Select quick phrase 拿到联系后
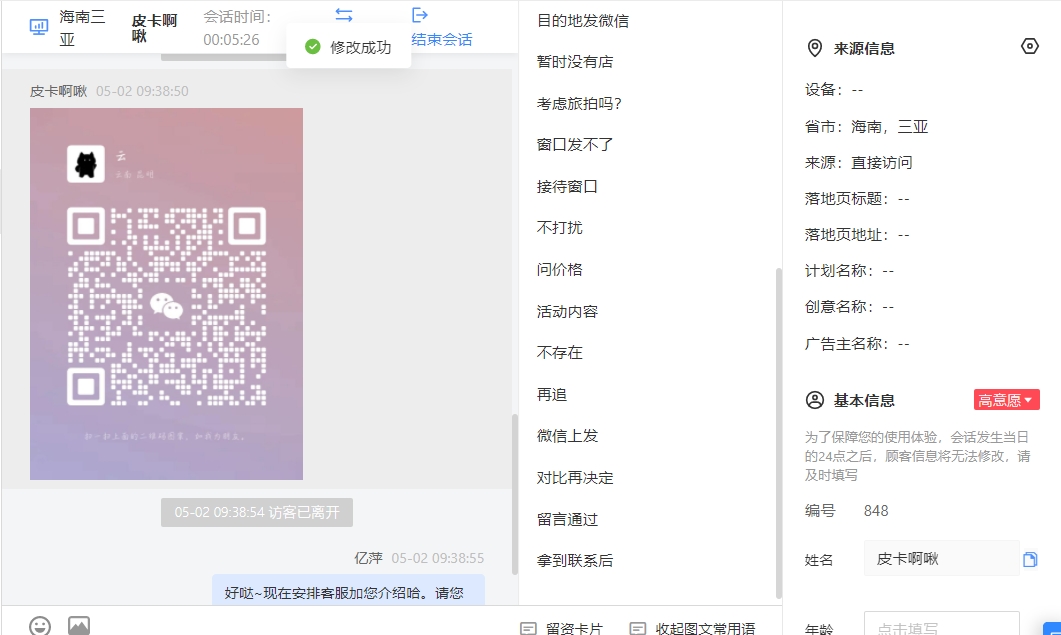Viewport: 1061px width, 635px height. (575, 561)
